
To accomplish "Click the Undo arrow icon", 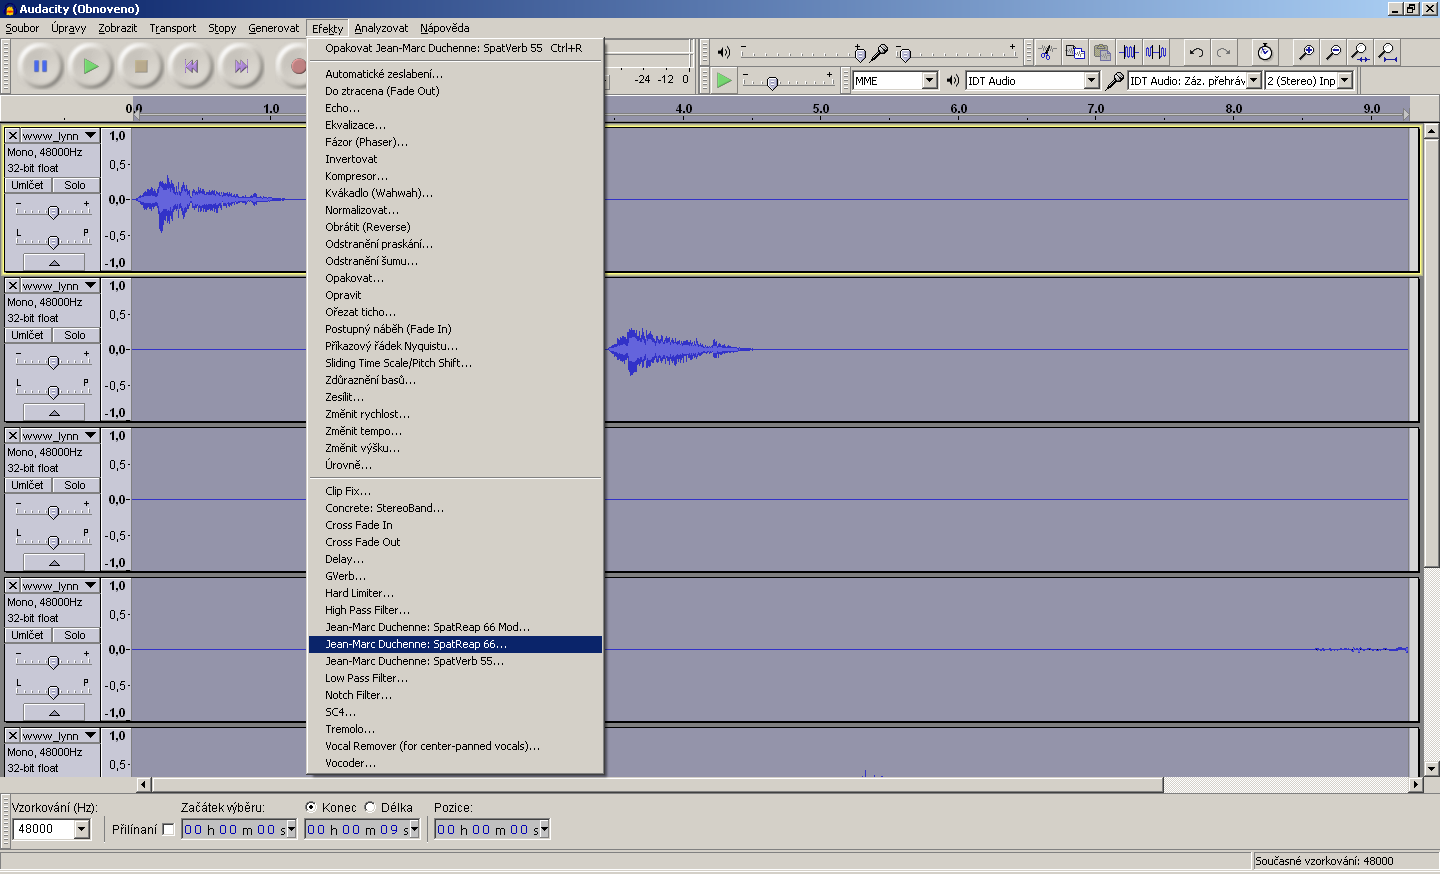I will (1196, 52).
